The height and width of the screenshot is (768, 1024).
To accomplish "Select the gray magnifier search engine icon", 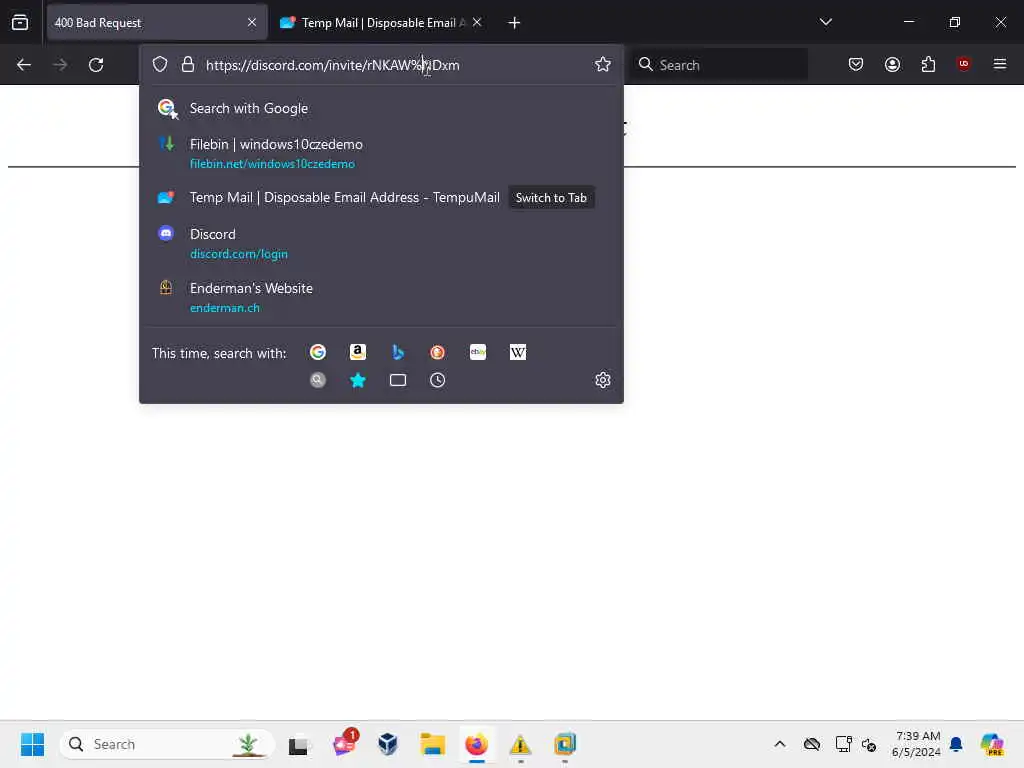I will (x=318, y=380).
